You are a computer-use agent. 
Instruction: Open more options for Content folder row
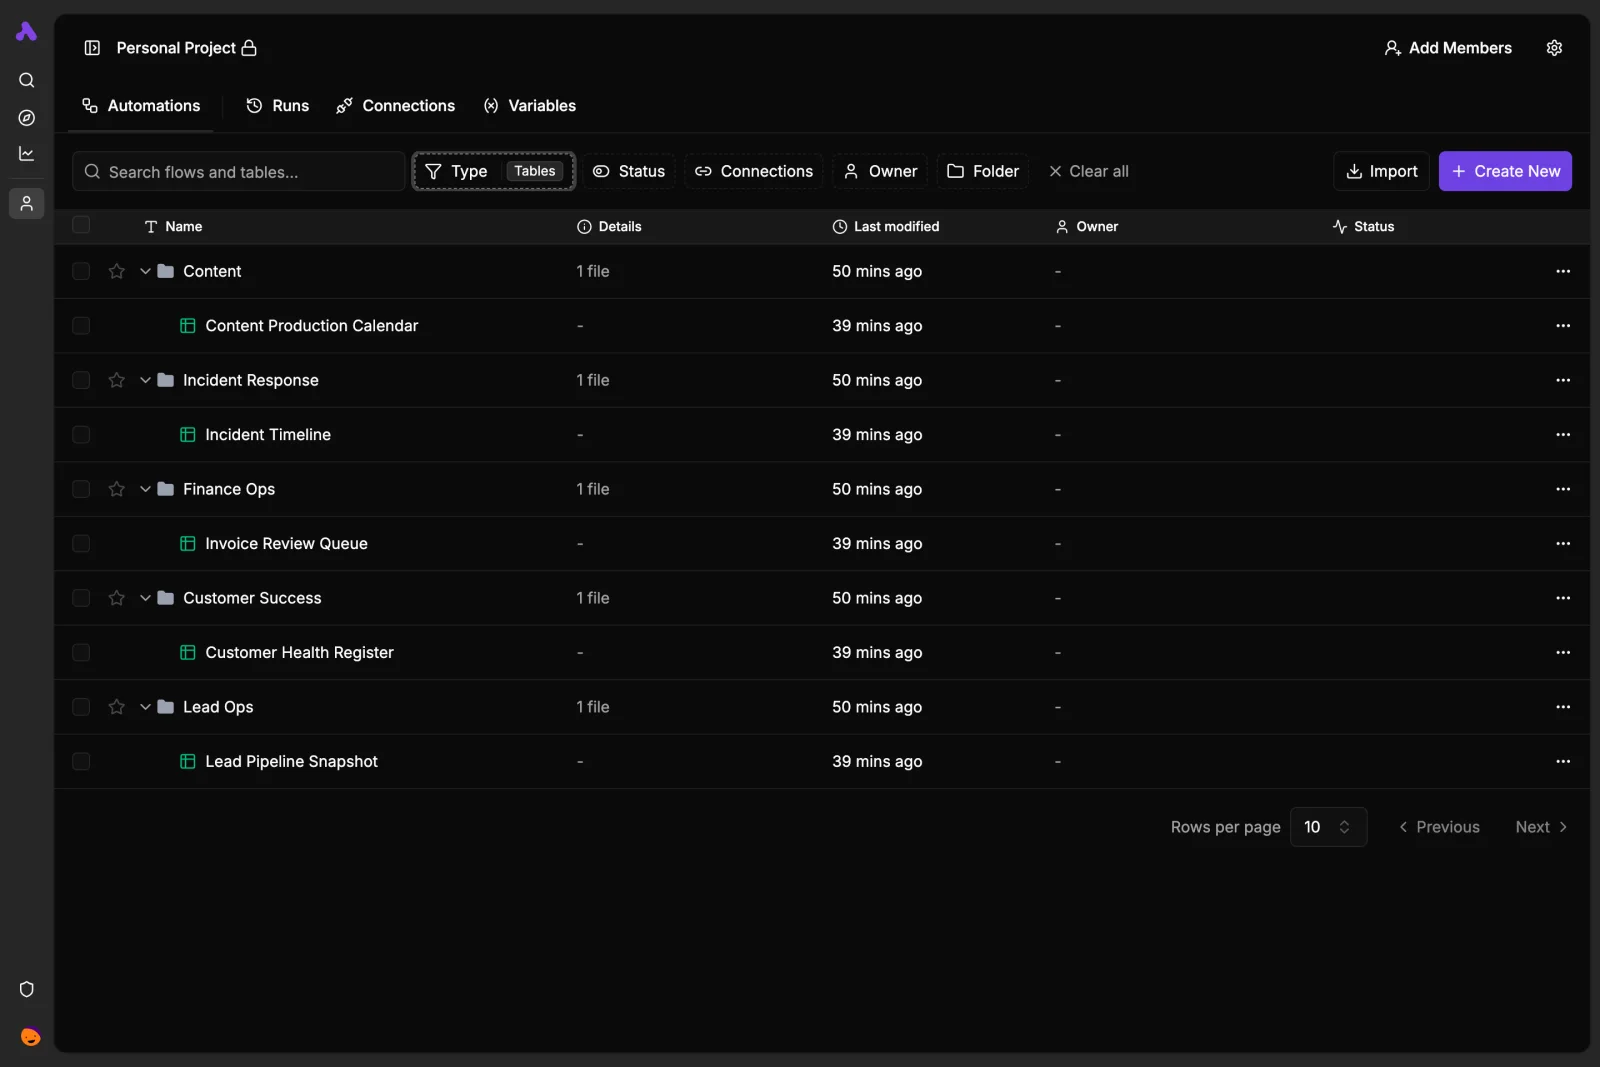1563,271
